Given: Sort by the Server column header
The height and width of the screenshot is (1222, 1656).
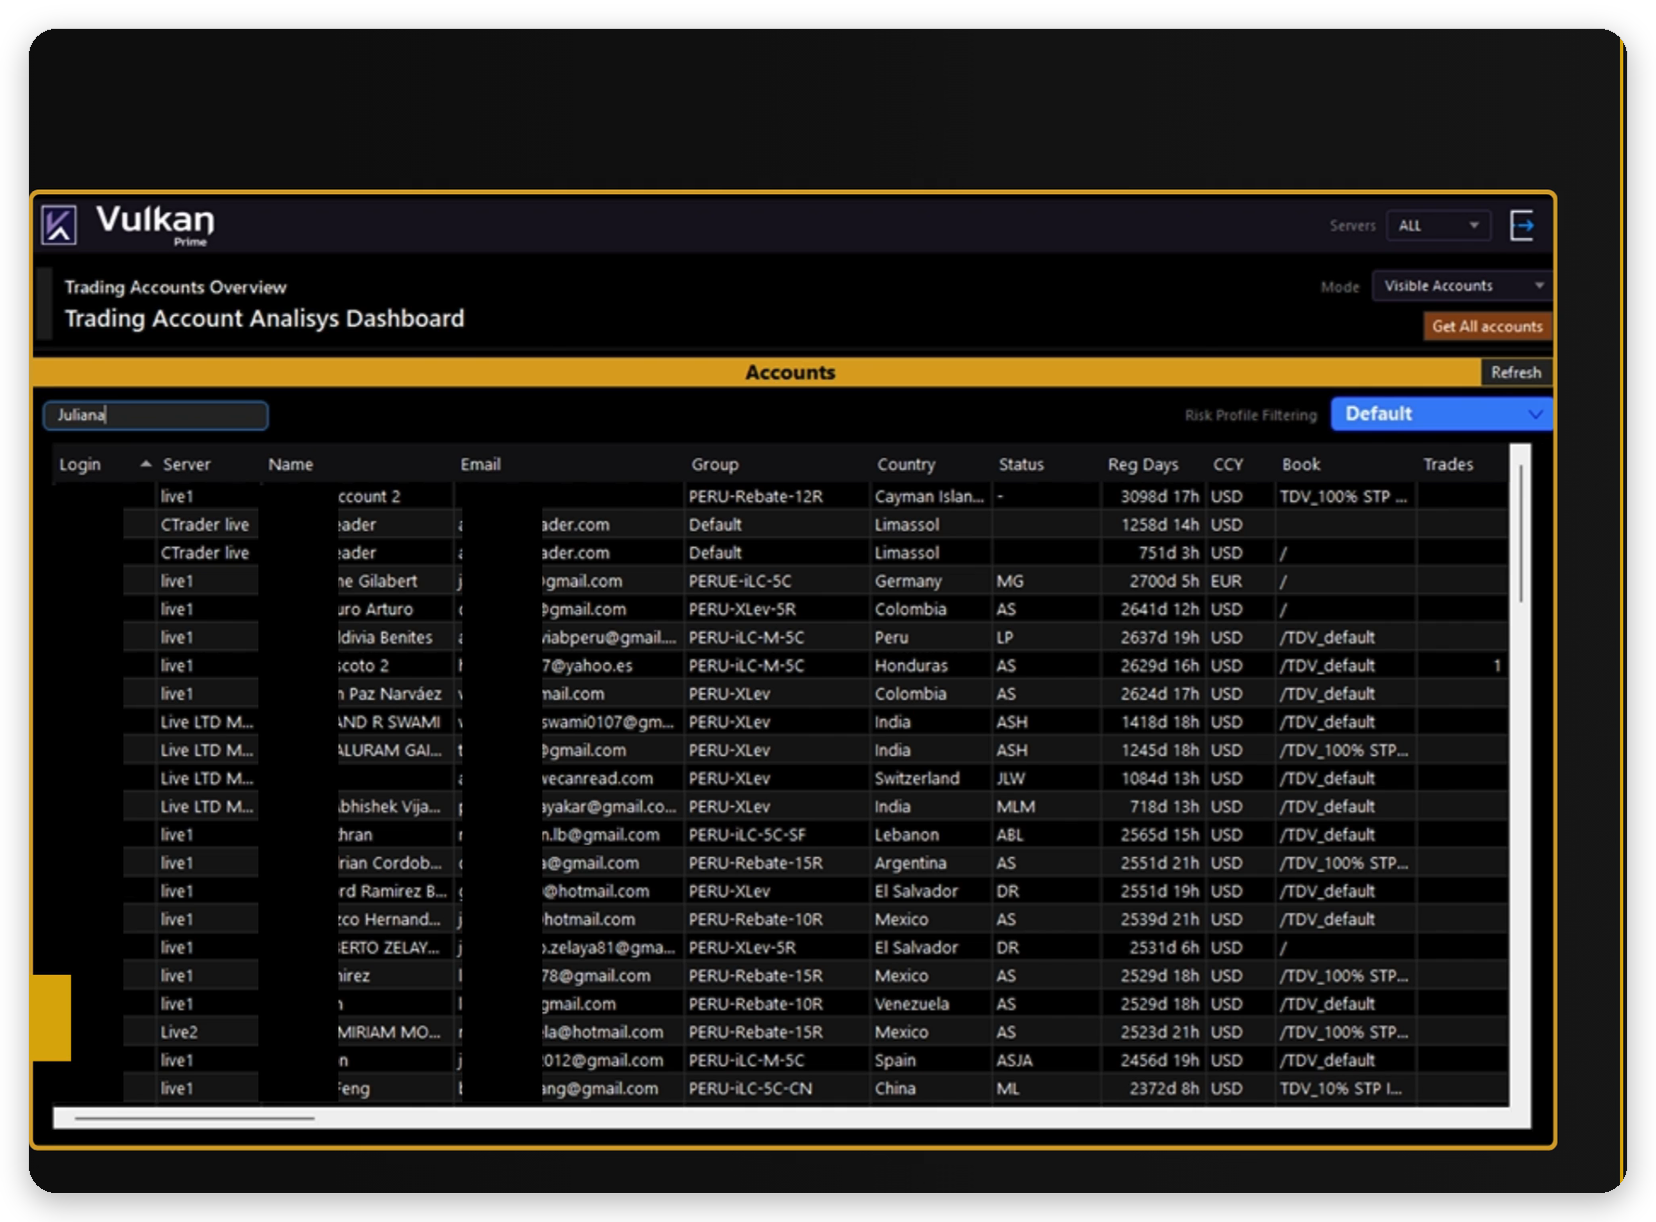Looking at the screenshot, I should pos(187,464).
